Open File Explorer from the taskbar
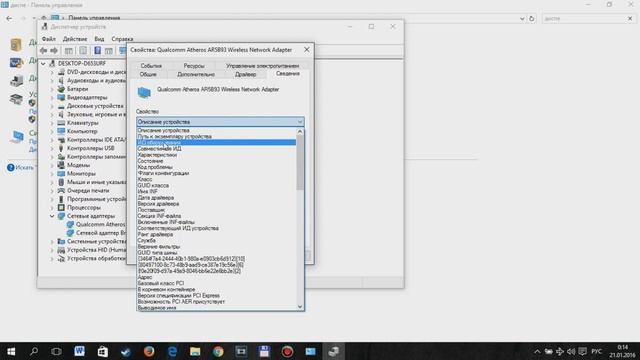 pos(195,351)
